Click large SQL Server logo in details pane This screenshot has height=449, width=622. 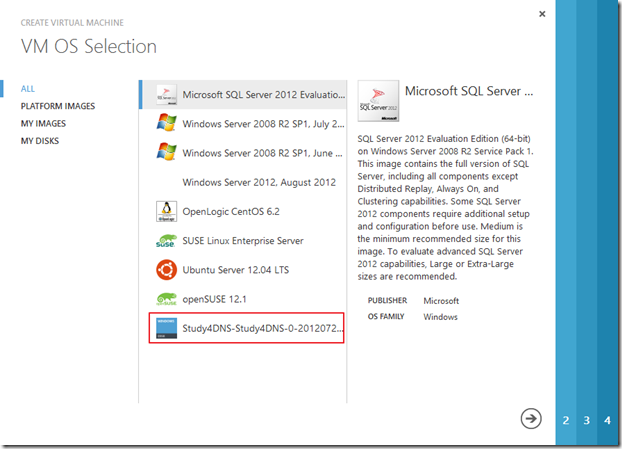click(x=378, y=101)
